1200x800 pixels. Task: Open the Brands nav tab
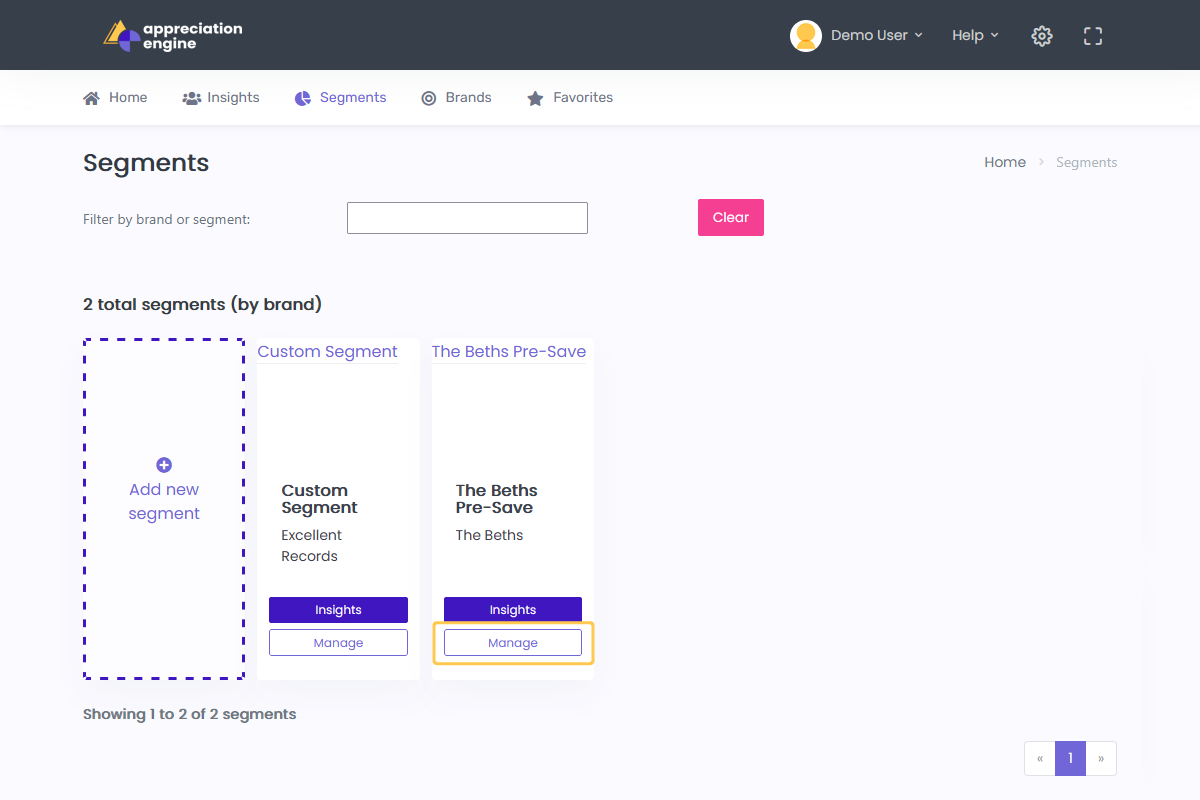click(456, 98)
